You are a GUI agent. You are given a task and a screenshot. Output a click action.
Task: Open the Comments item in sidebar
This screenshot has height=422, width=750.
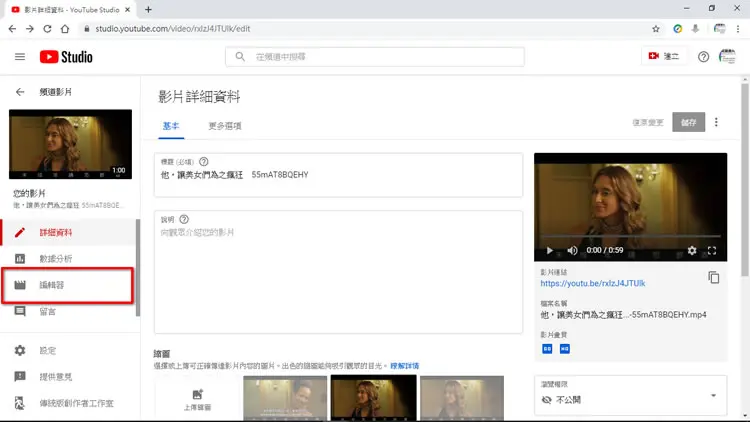[68, 311]
